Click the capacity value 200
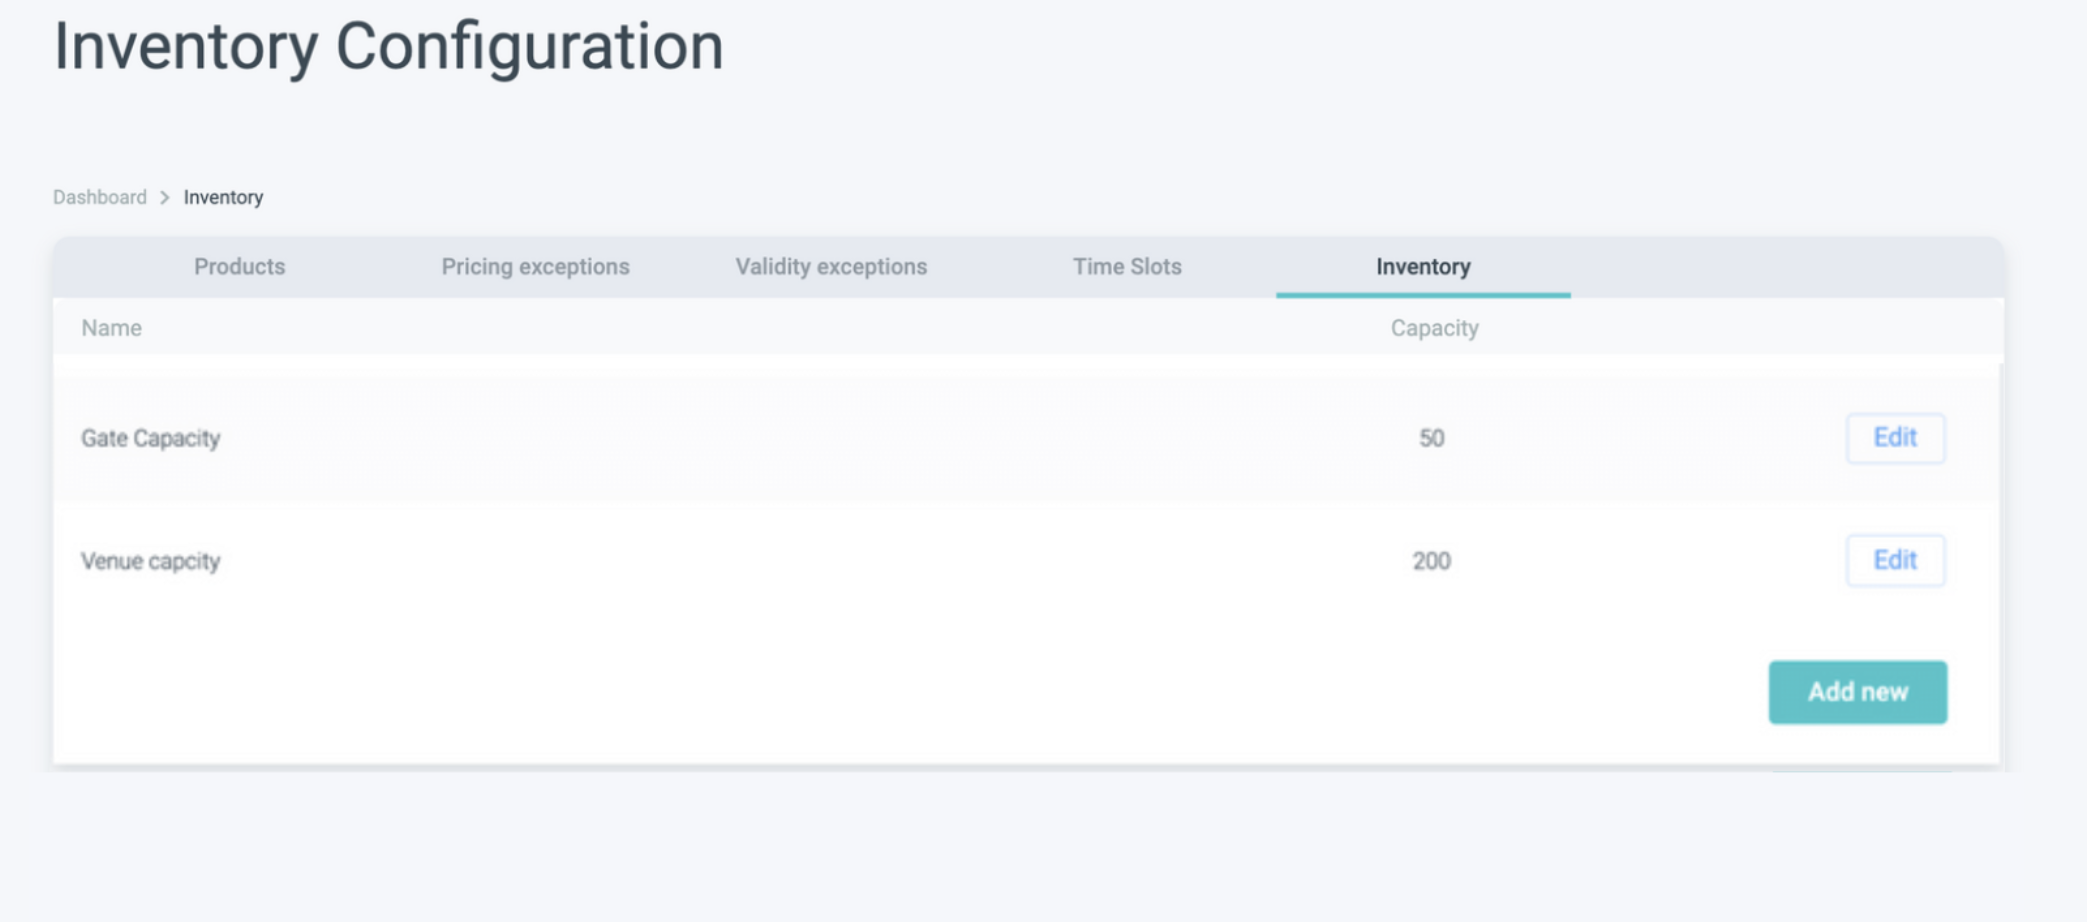 1431,561
